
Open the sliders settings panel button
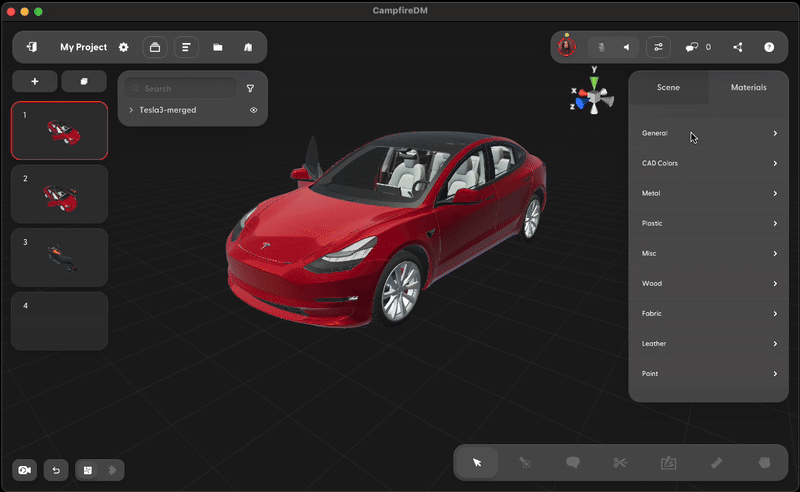click(x=658, y=47)
